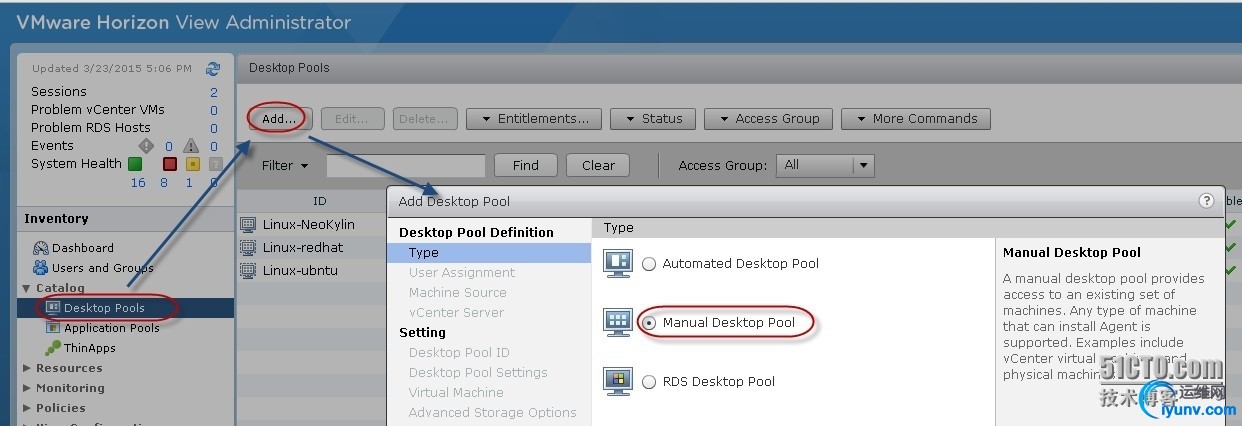Click the refresh icon beside Updated timestamp
The height and width of the screenshot is (426, 1242).
click(212, 69)
